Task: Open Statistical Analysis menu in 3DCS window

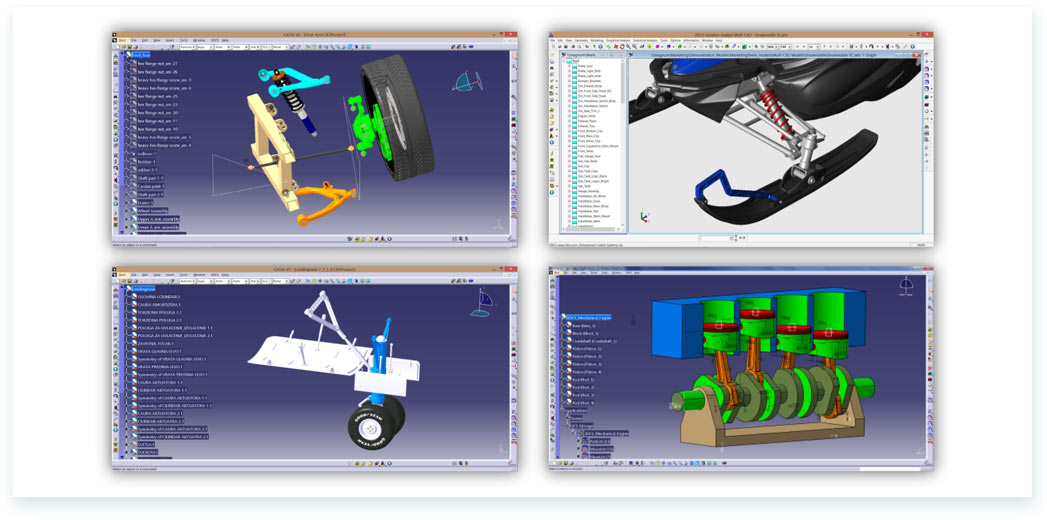Action: tap(645, 41)
